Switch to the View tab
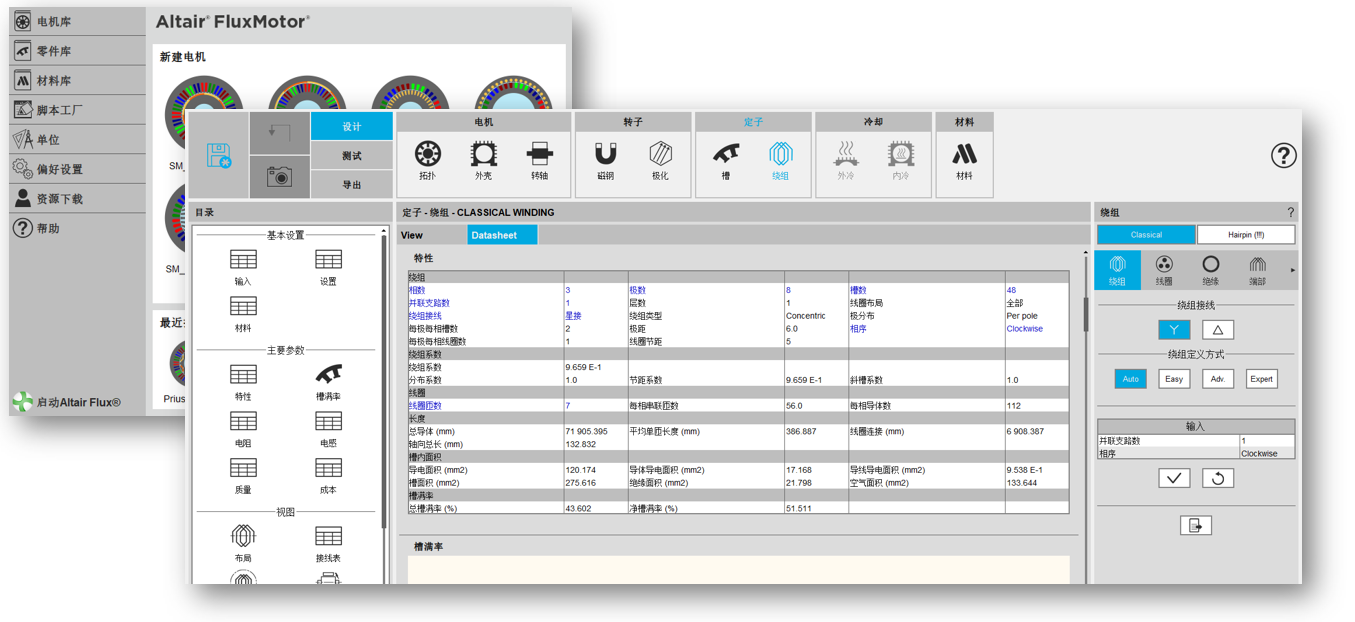This screenshot has width=1355, height=622. (x=412, y=235)
